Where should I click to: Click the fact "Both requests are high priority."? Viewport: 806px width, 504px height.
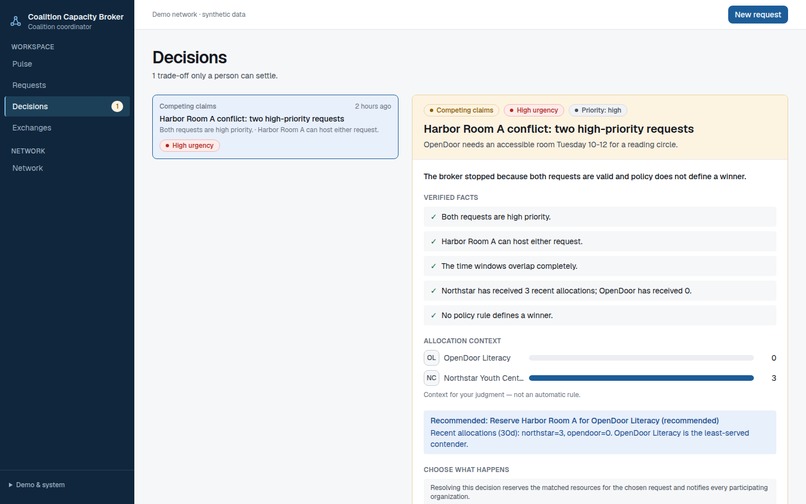coord(599,217)
